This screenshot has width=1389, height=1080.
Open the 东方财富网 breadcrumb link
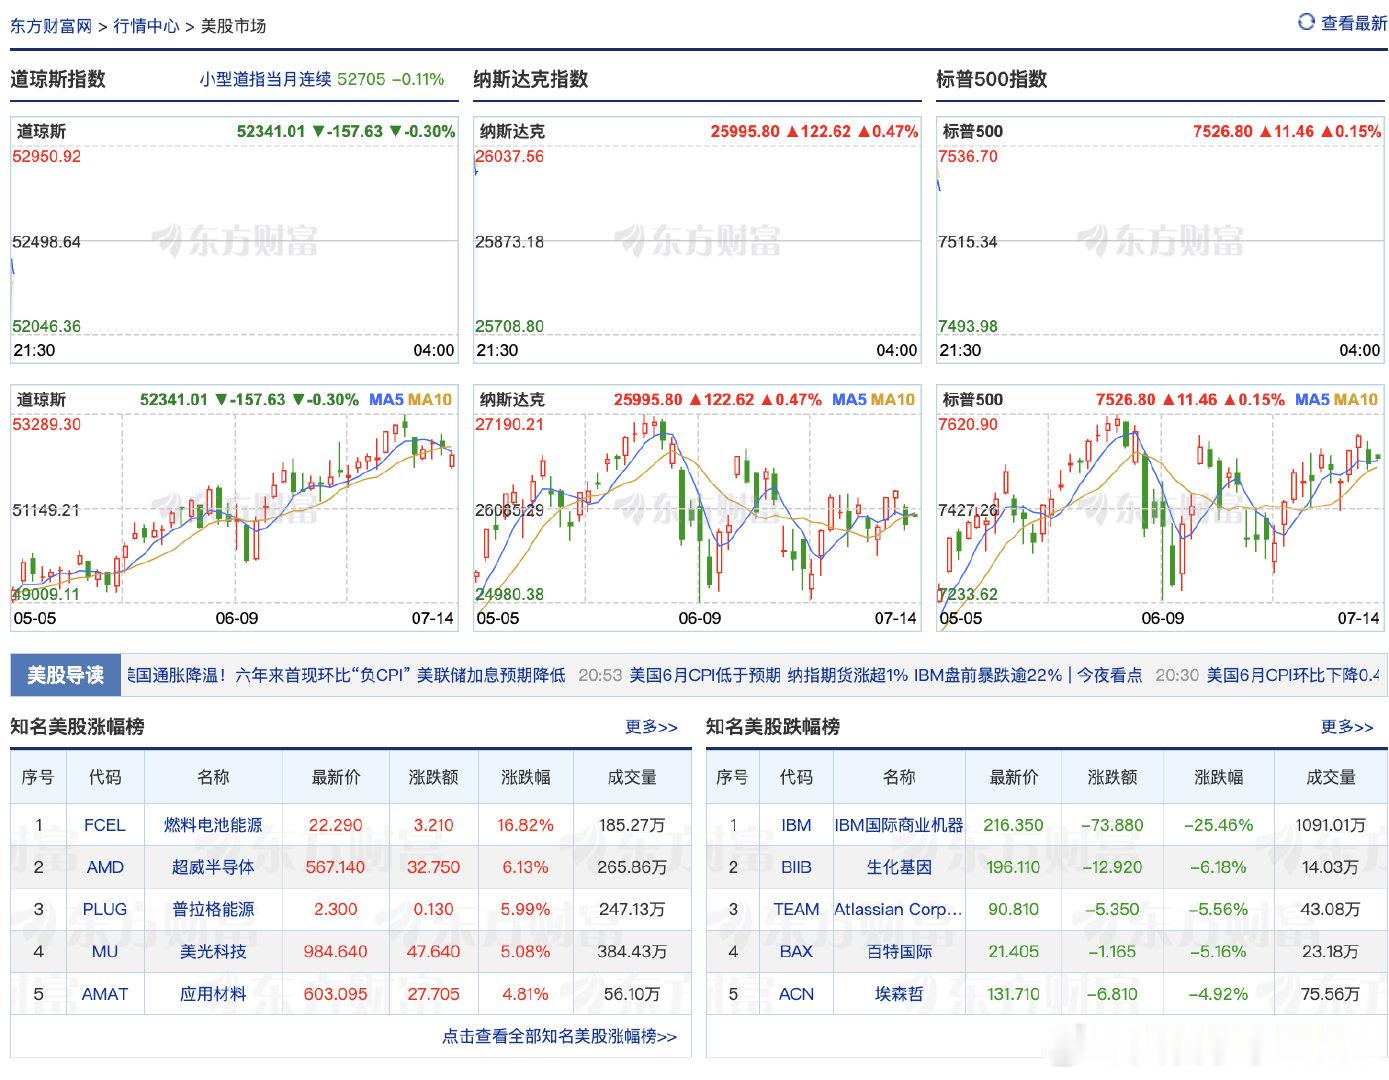coord(51,26)
